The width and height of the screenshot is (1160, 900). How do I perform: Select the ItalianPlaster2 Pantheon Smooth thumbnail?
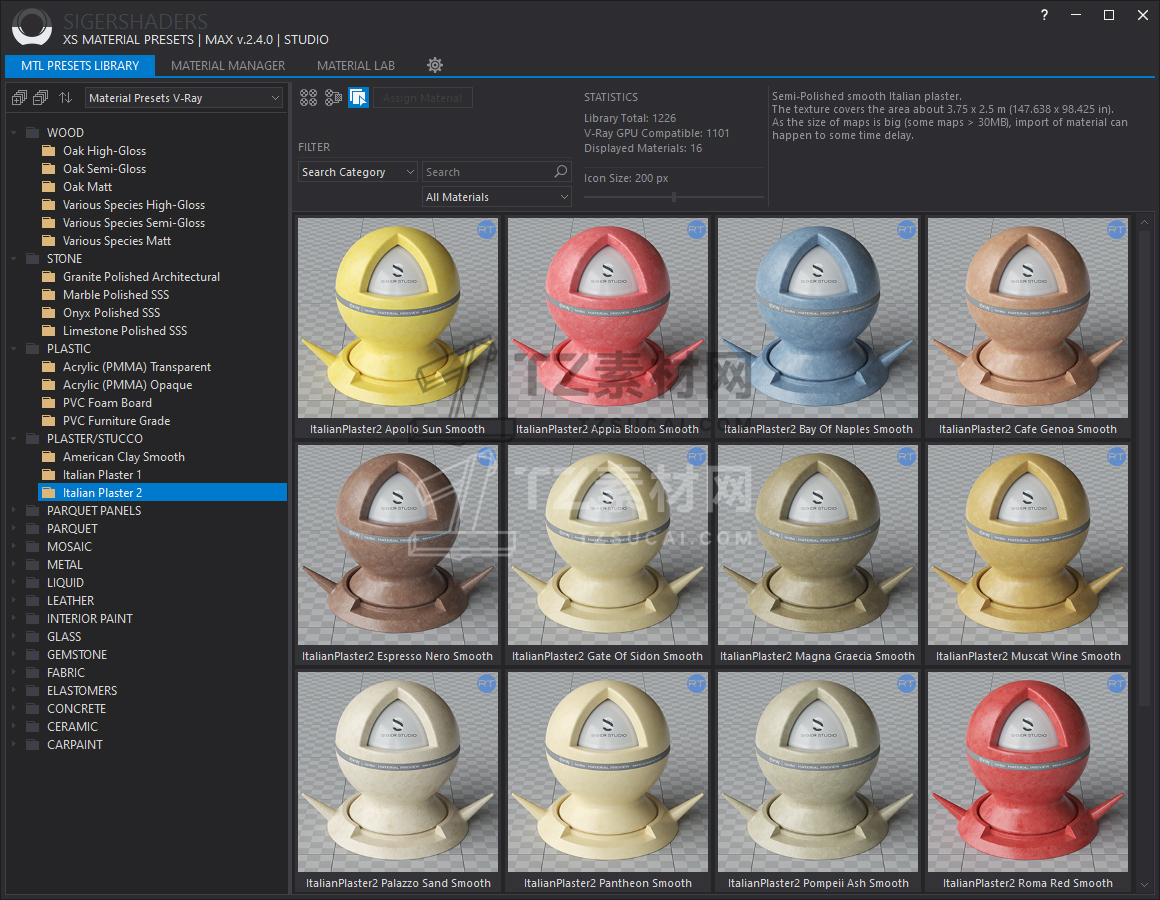coord(608,772)
